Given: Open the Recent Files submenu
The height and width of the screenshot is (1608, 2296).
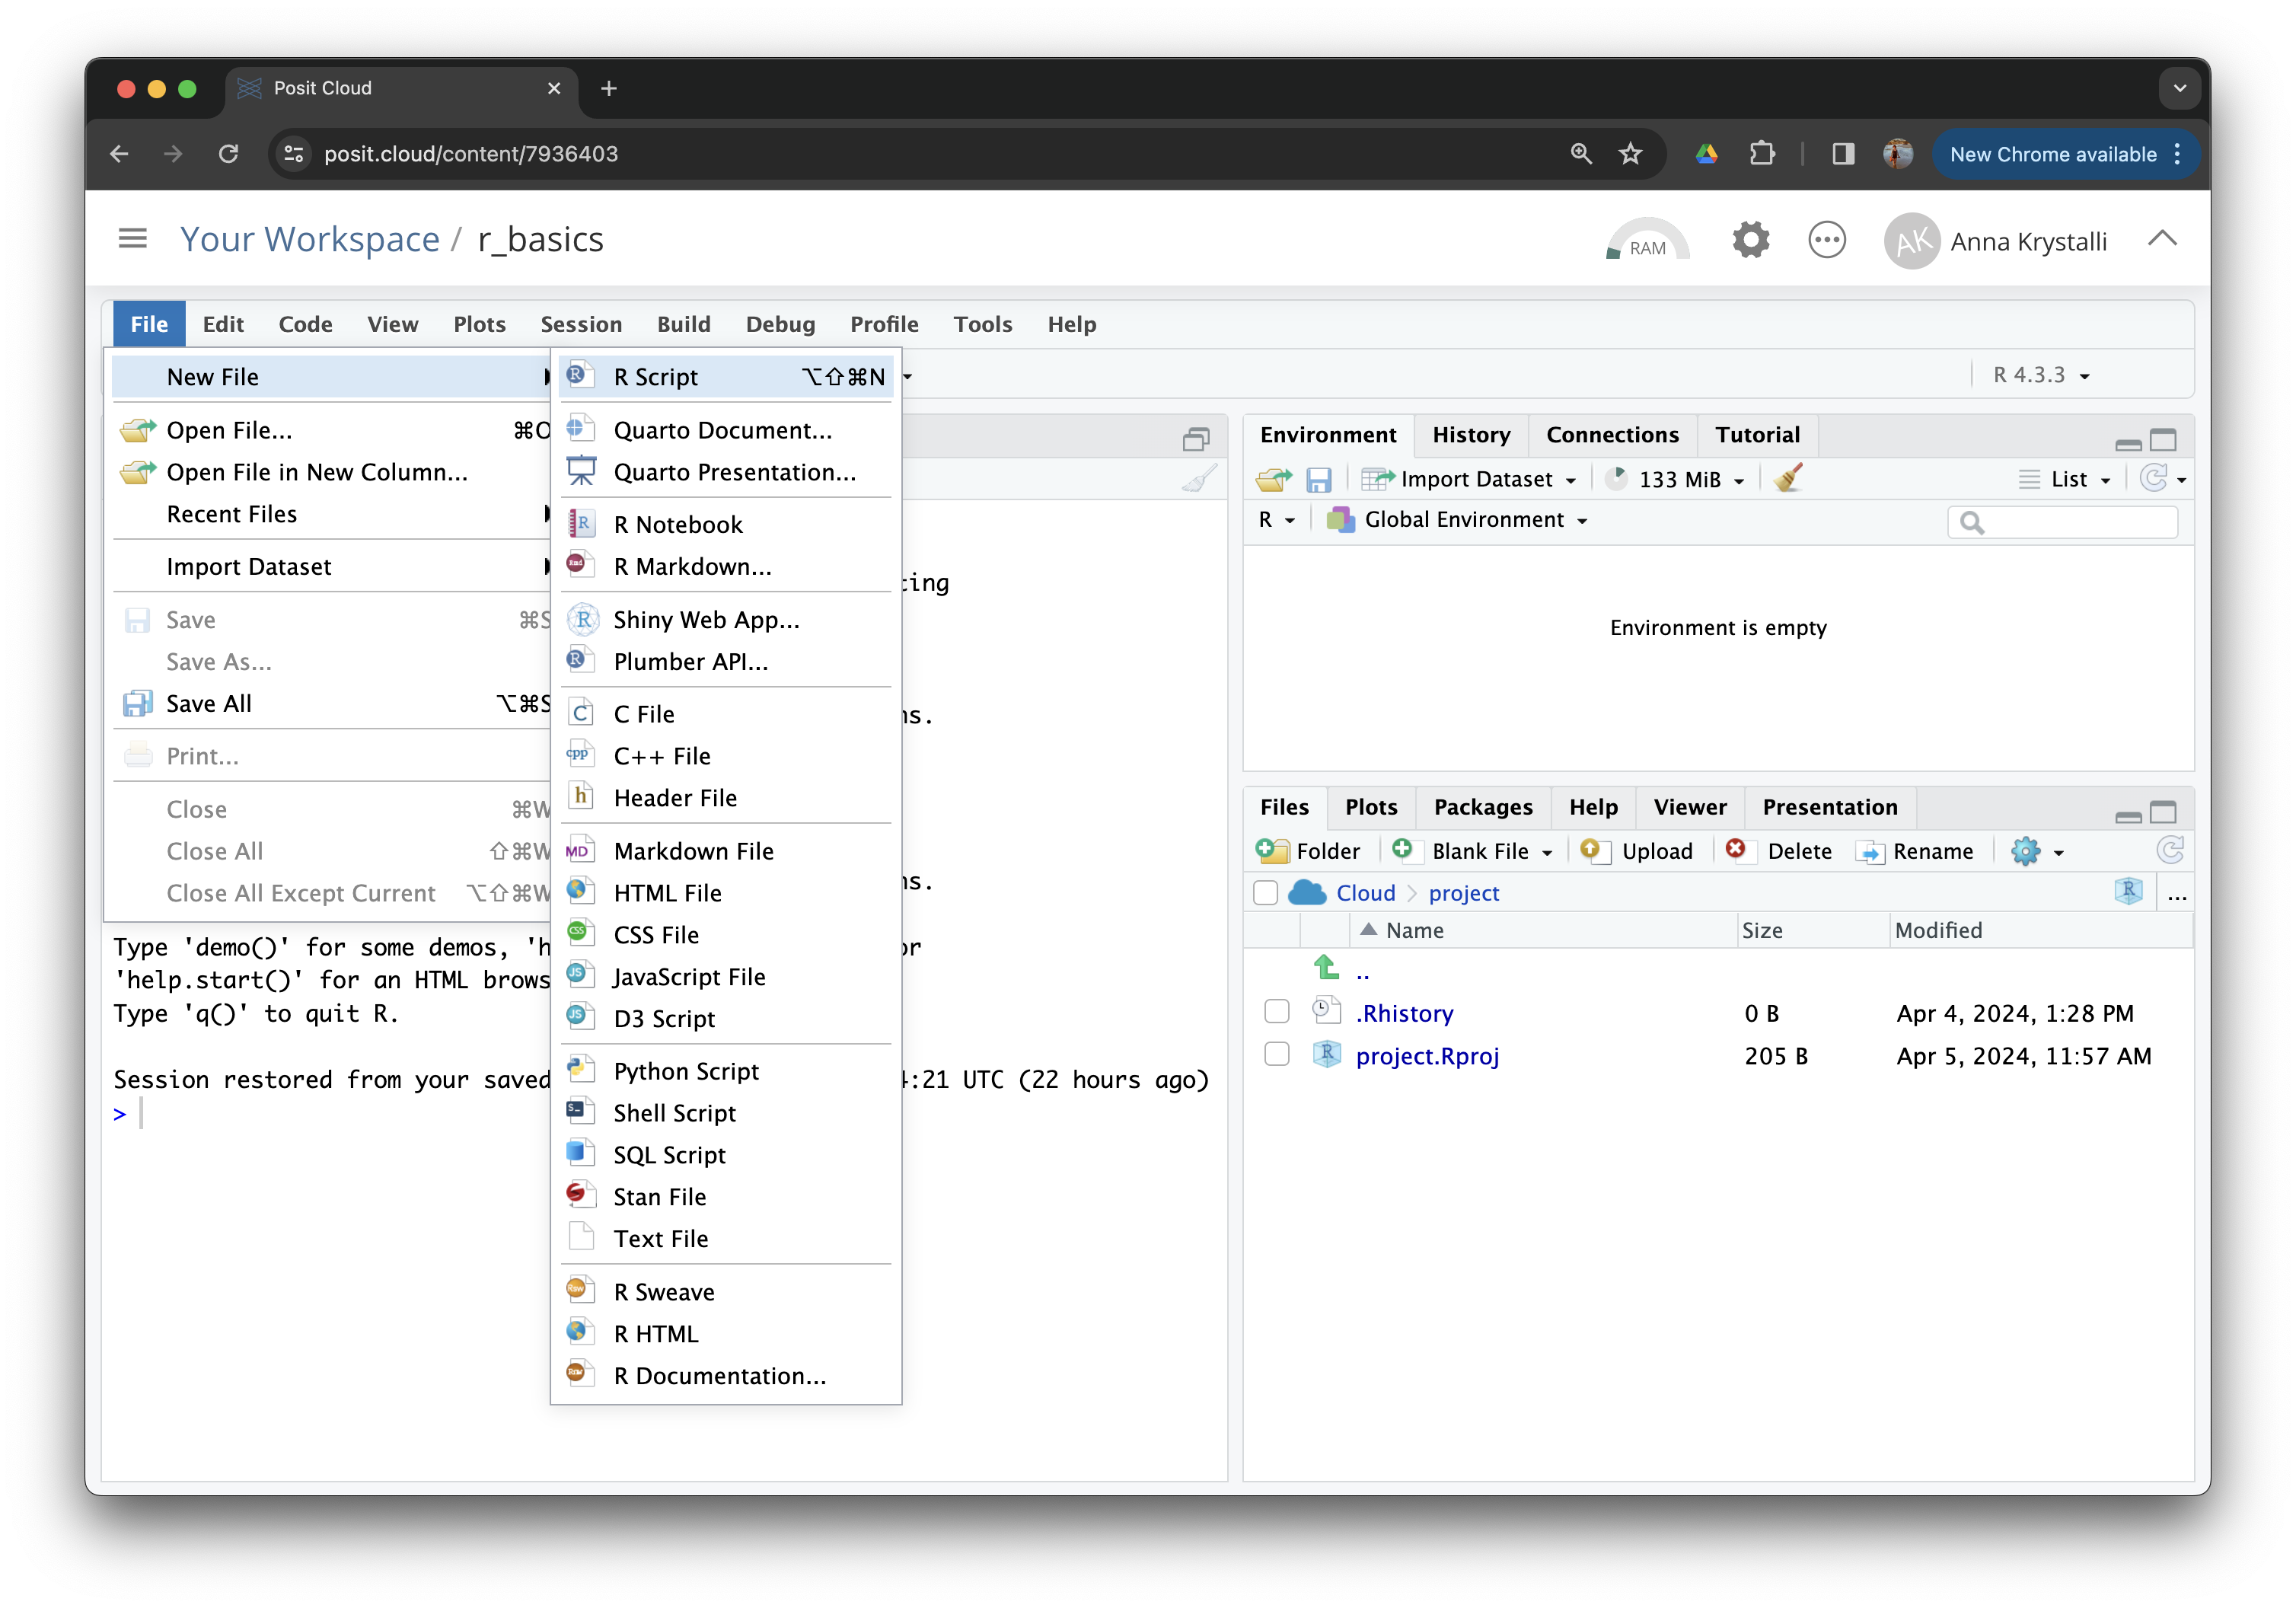Looking at the screenshot, I should pos(331,514).
